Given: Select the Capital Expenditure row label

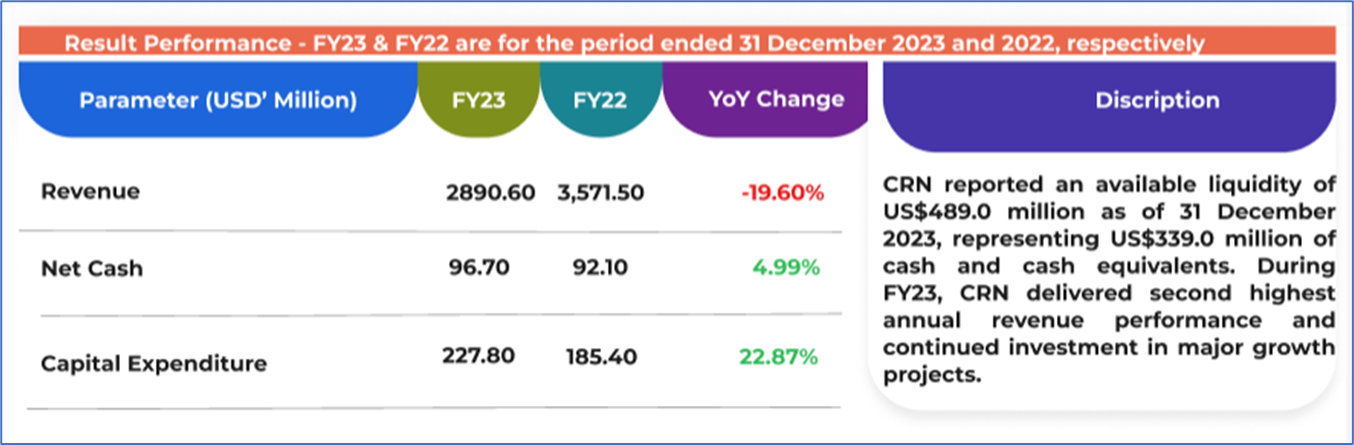Looking at the screenshot, I should tap(154, 363).
